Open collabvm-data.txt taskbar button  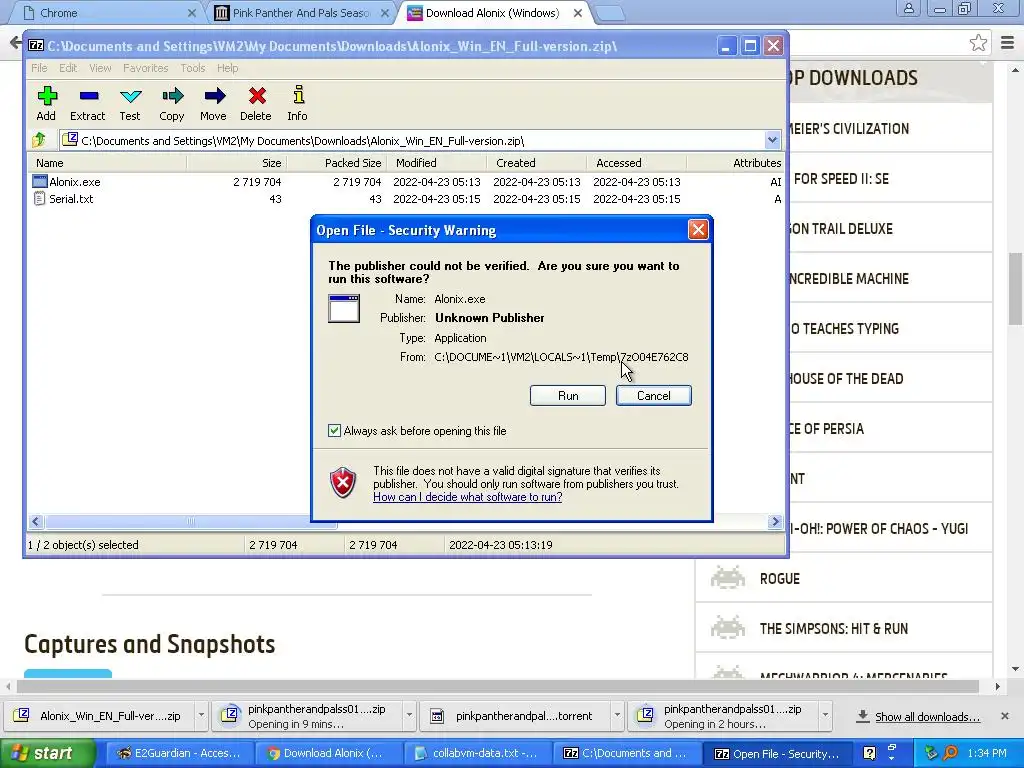(x=477, y=753)
